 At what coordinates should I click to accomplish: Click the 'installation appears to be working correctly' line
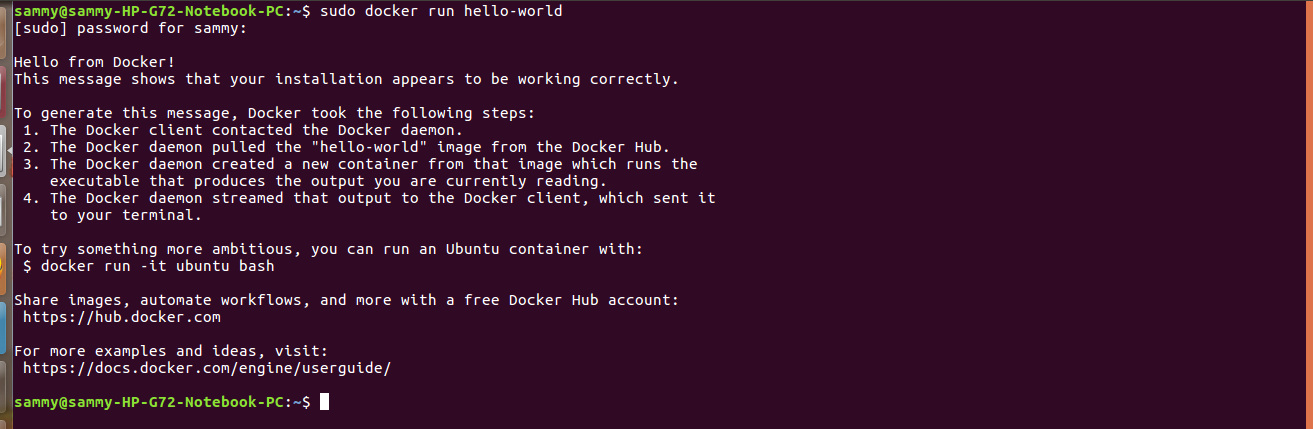click(x=346, y=79)
